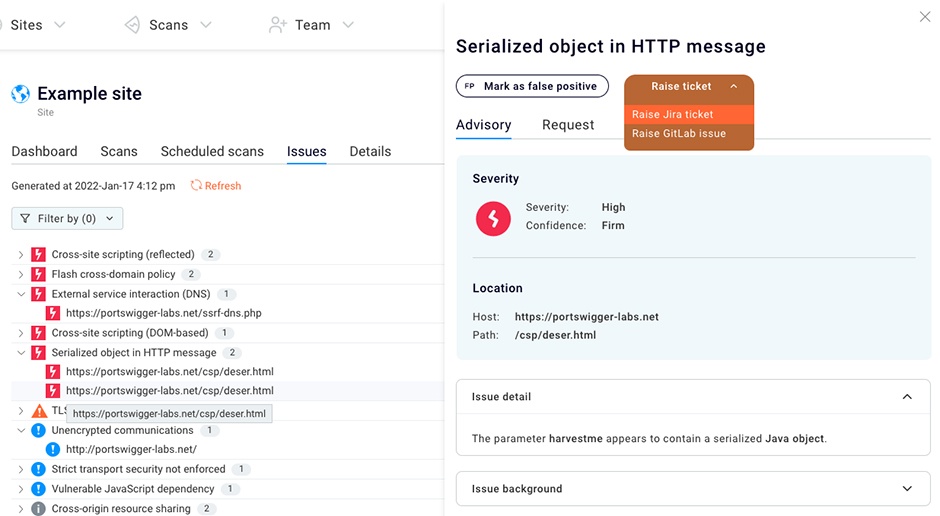Open the Details tab
Viewport: 940px width, 516px height.
coord(370,152)
